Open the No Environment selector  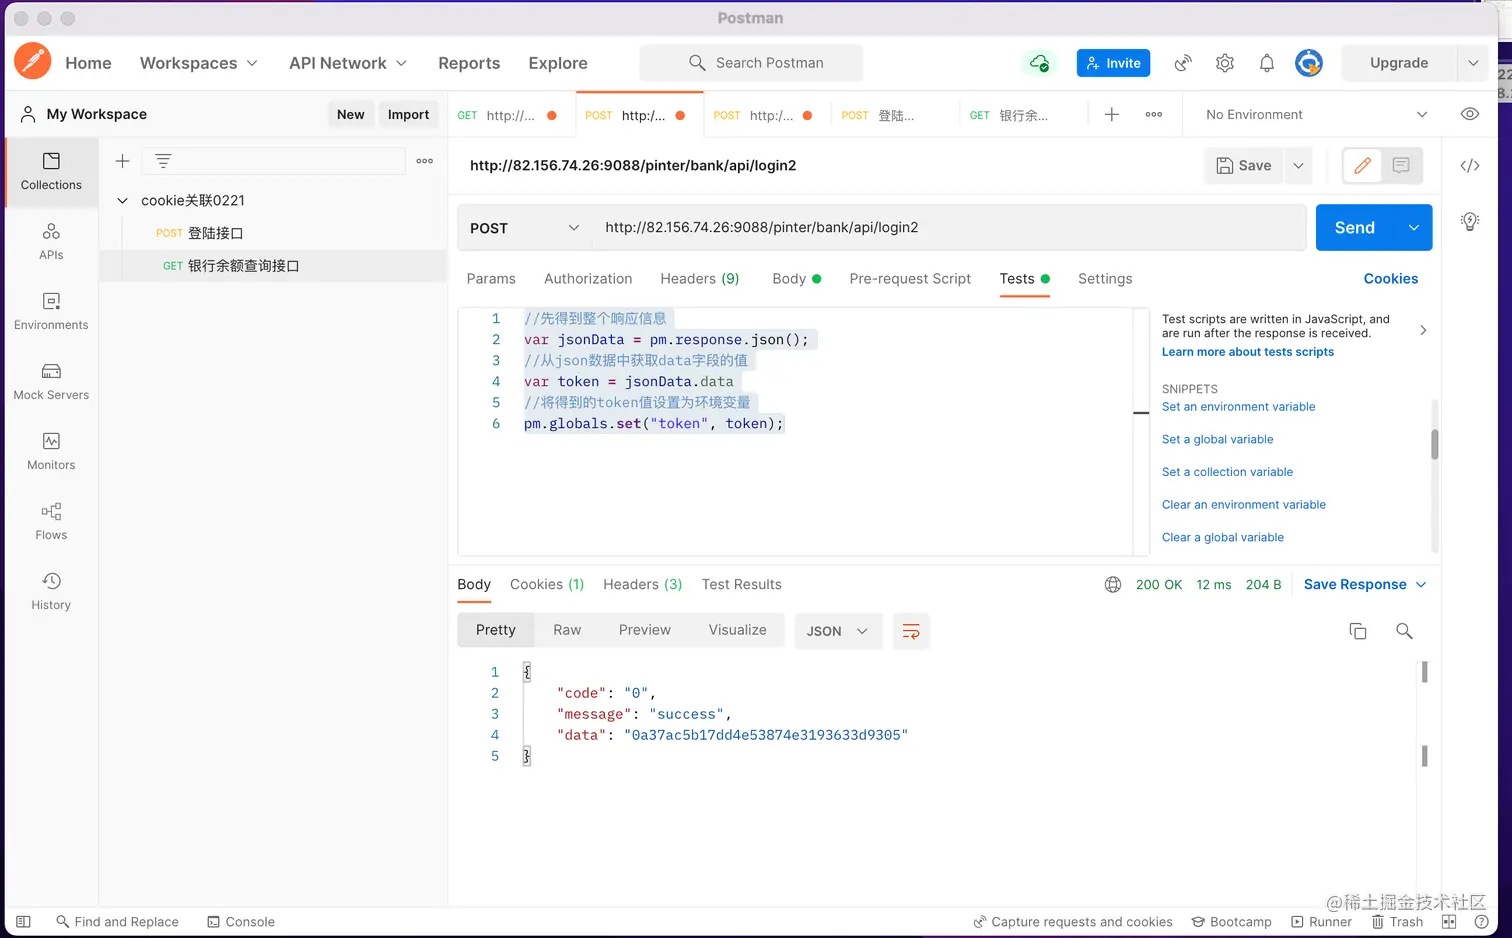coord(1316,115)
